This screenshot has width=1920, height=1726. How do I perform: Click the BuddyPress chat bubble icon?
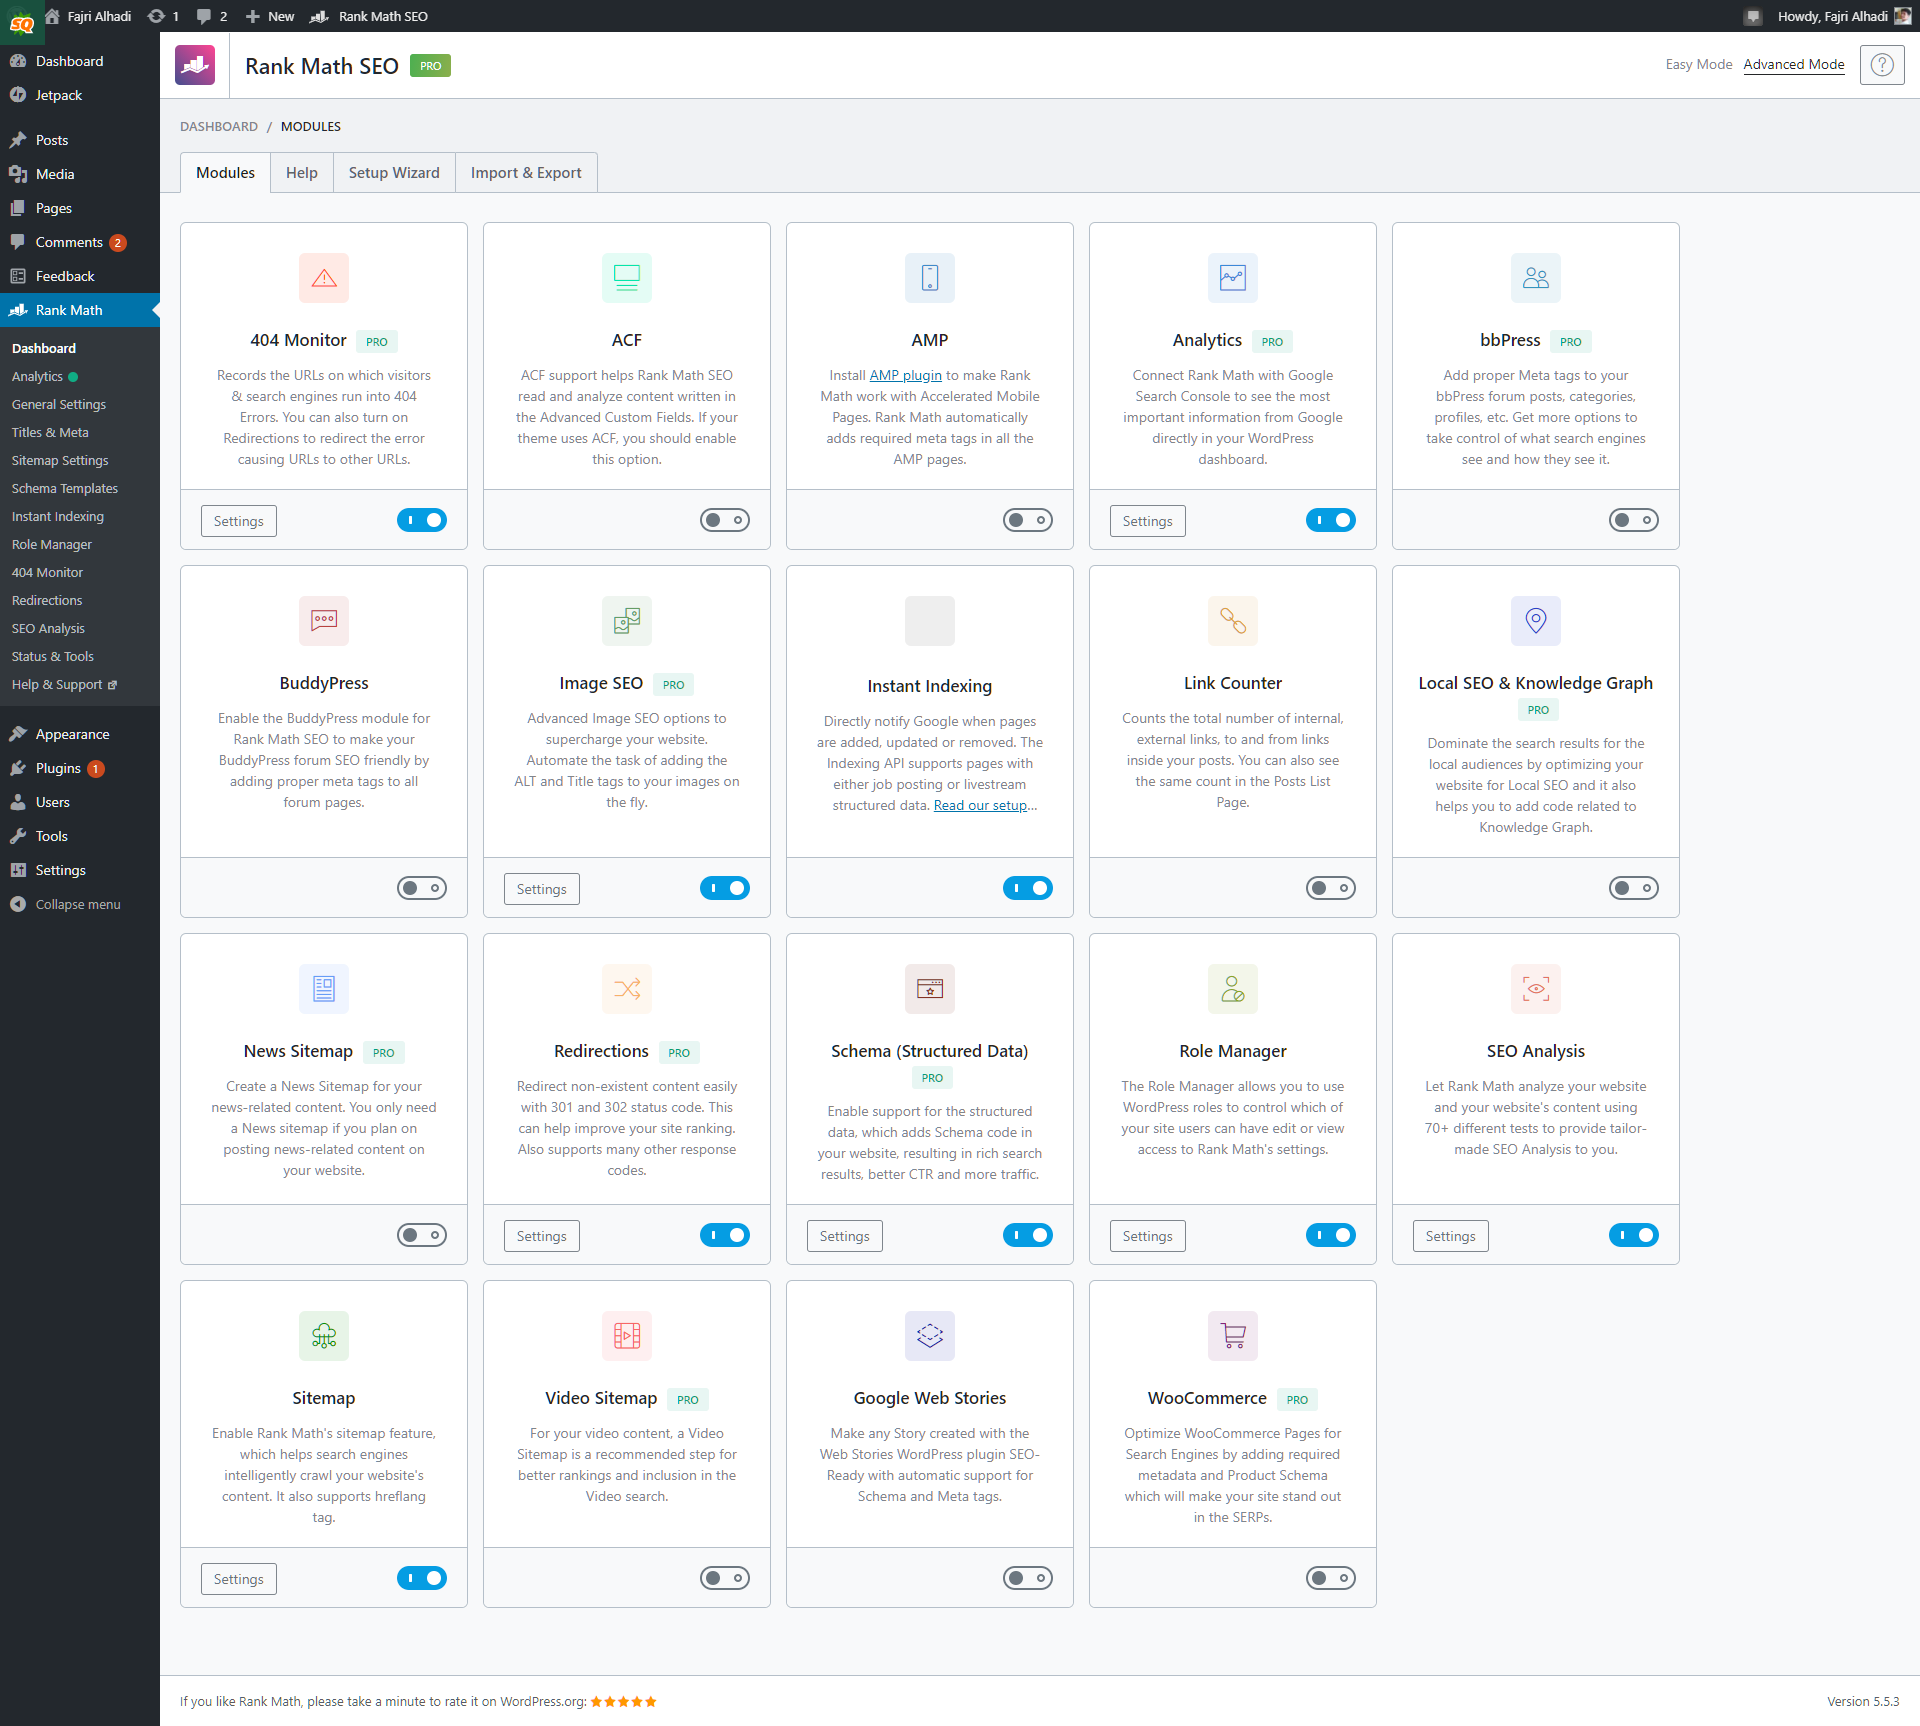pyautogui.click(x=324, y=621)
